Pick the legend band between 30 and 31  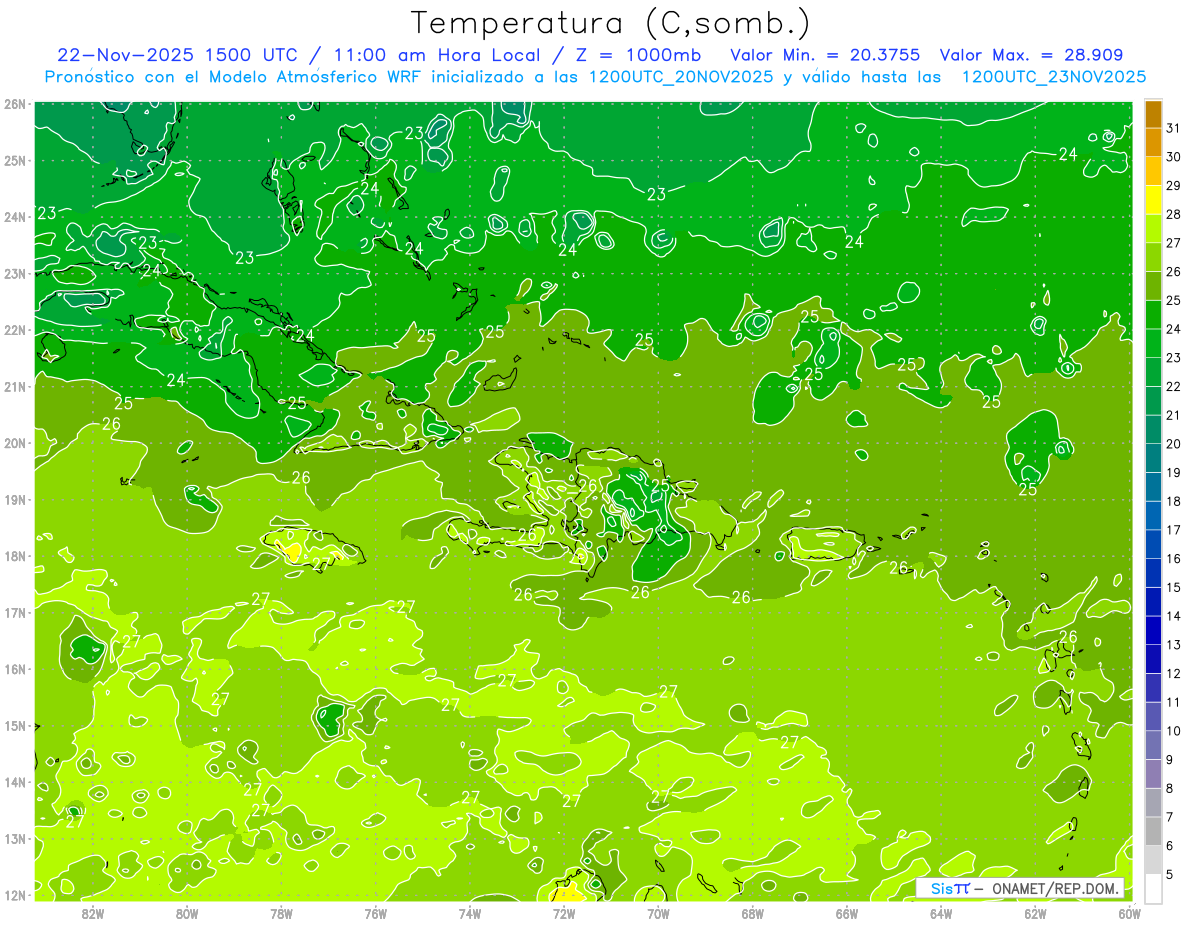1153,142
